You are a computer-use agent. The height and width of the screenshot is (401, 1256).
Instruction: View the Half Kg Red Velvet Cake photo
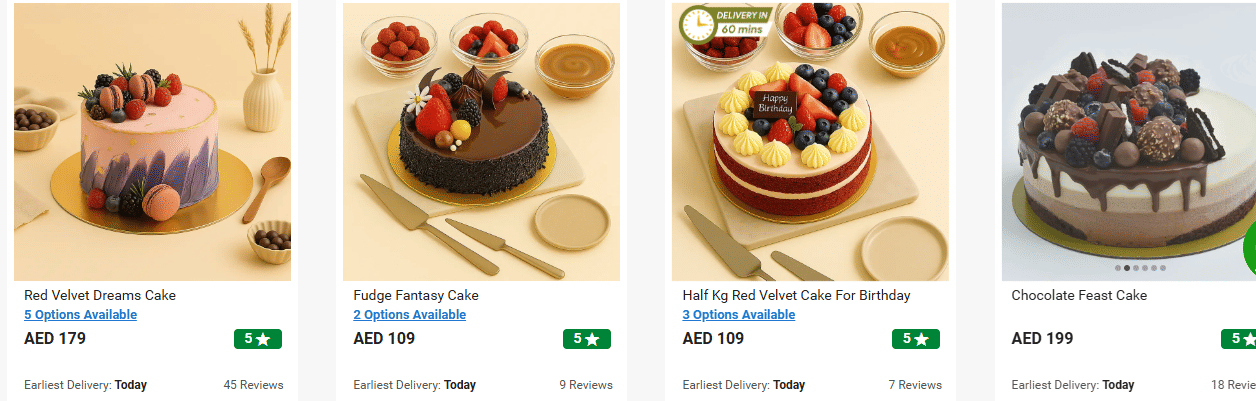pyautogui.click(x=810, y=142)
